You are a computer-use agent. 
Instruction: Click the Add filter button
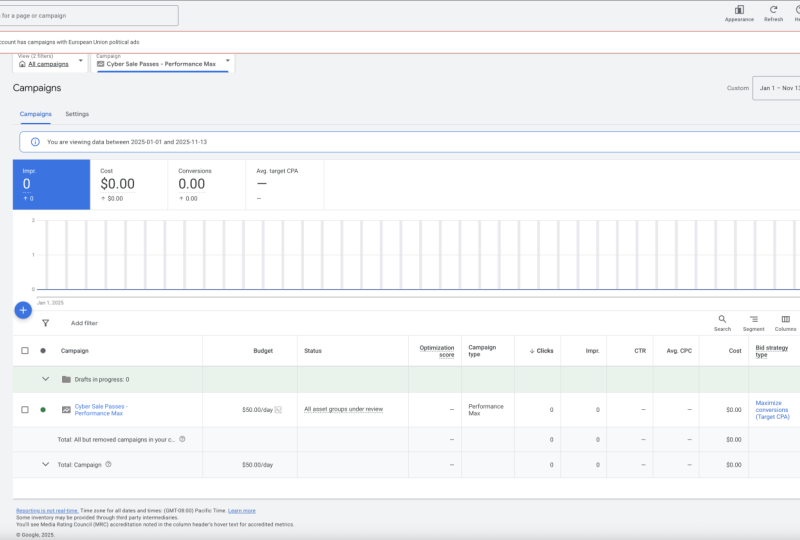click(84, 323)
